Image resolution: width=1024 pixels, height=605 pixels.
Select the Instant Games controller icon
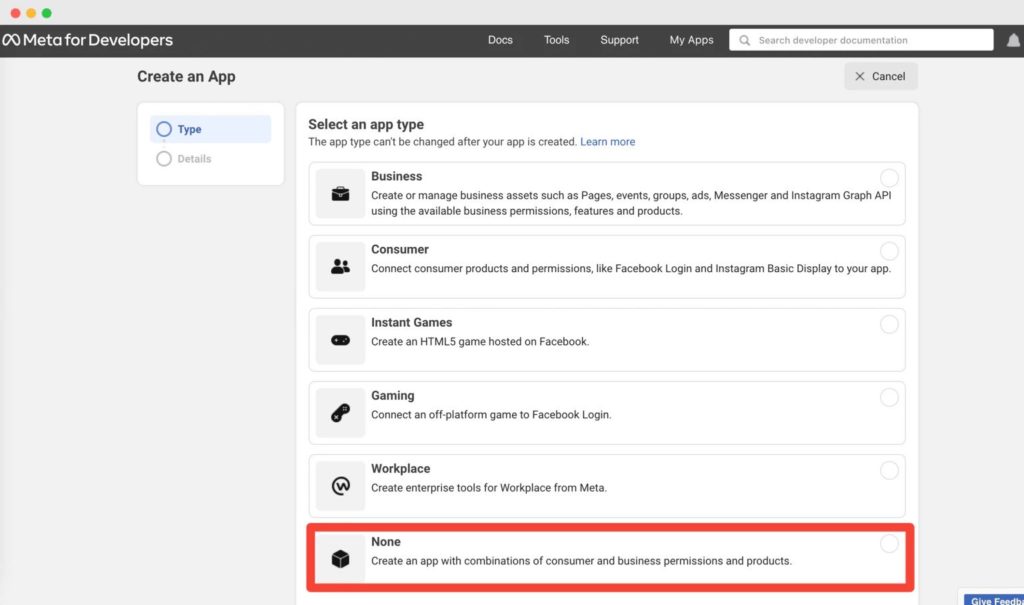click(x=340, y=338)
